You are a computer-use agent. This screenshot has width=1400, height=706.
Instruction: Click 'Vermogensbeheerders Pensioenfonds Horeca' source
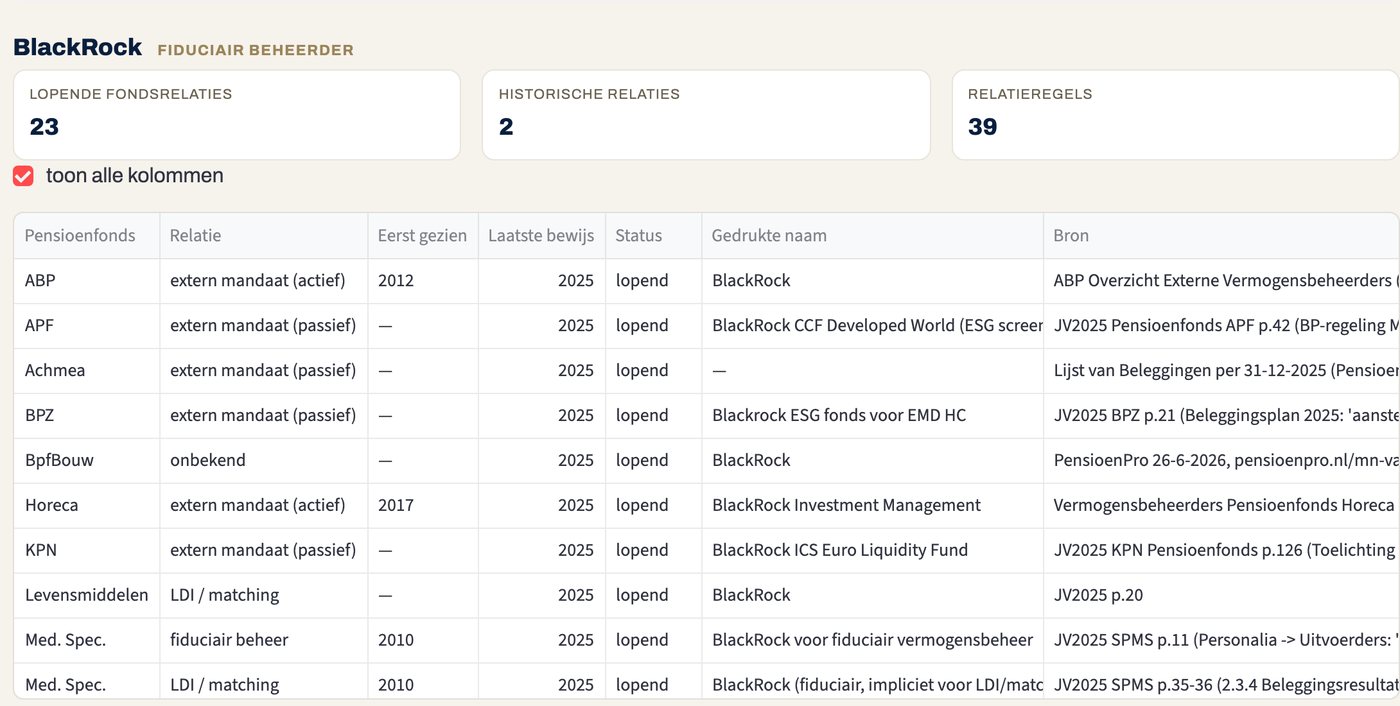click(x=1224, y=506)
